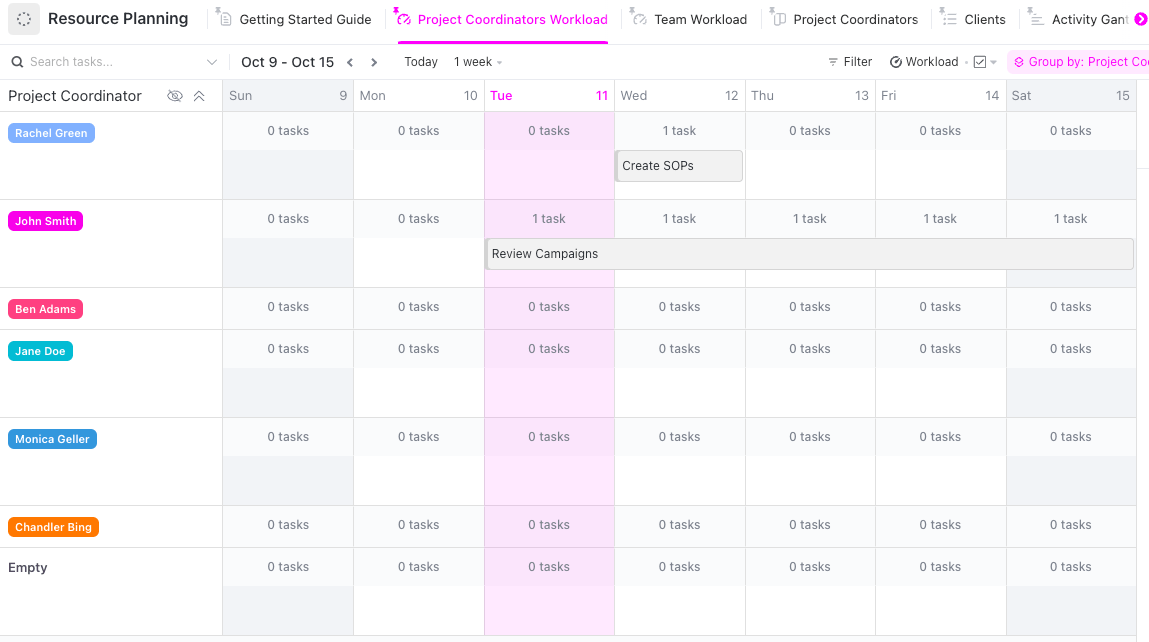Image resolution: width=1149 pixels, height=642 pixels.
Task: Toggle the checkbox next to Workload
Action: tap(980, 62)
